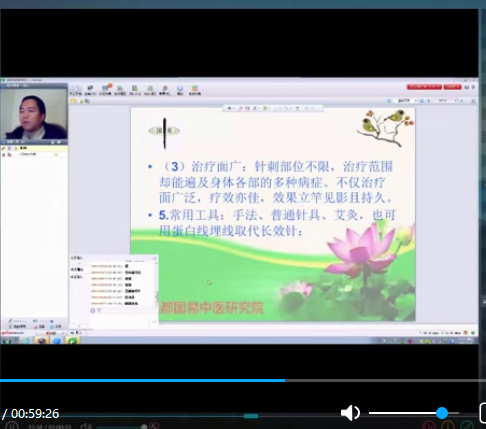The width and height of the screenshot is (486, 429).
Task: Open the yellow folder icon below toolbar
Action: tap(73, 101)
